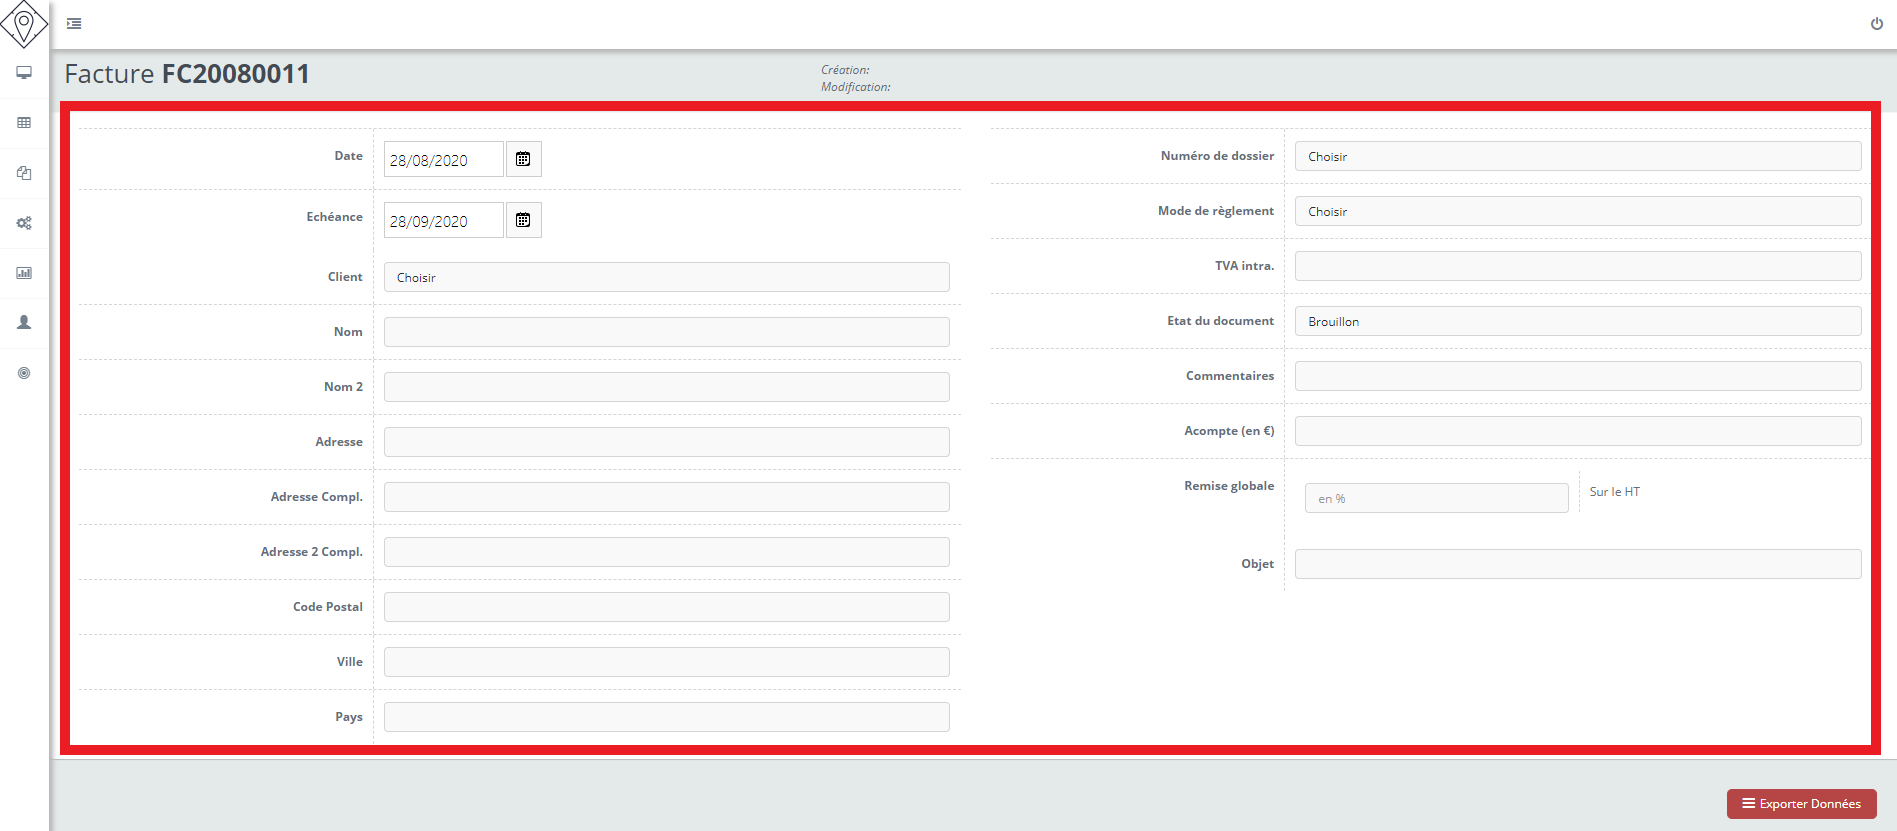The height and width of the screenshot is (831, 1897).
Task: Open the documents copy sidebar icon
Action: pos(24,173)
